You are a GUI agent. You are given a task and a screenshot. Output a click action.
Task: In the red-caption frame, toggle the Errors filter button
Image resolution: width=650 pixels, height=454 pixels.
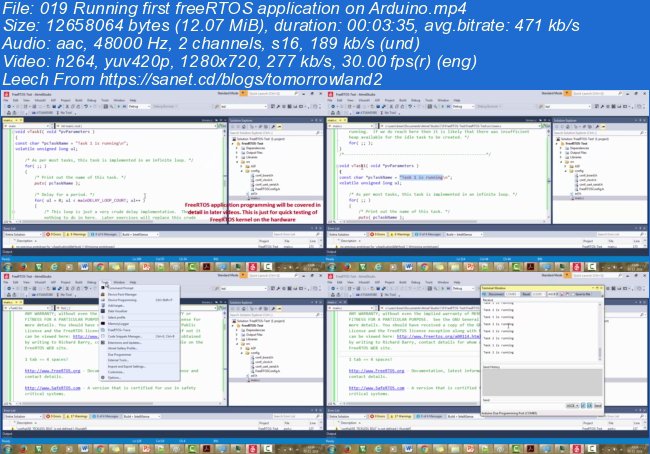pyautogui.click(x=53, y=234)
